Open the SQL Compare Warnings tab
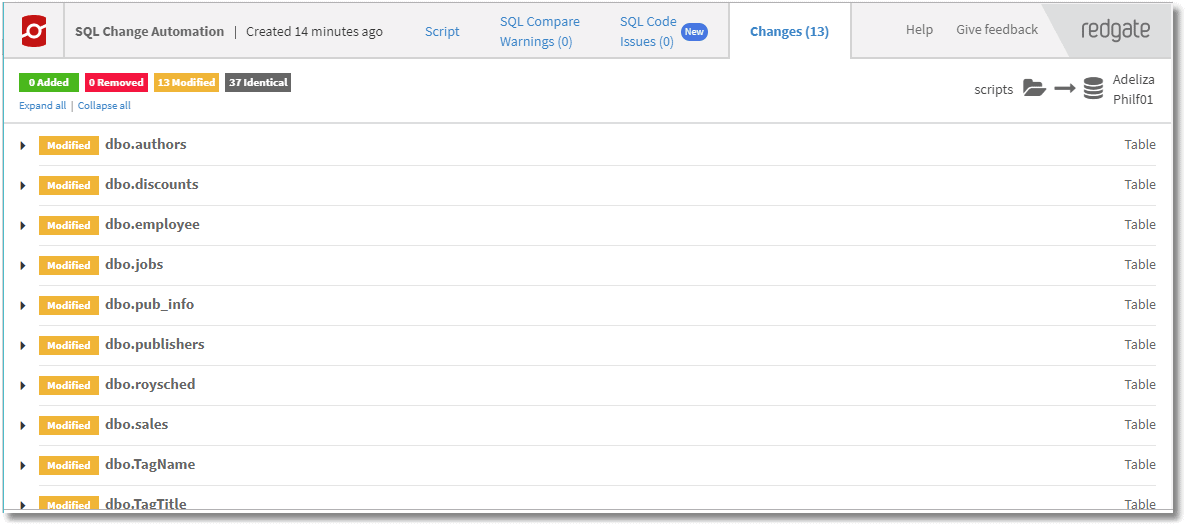 pos(540,32)
